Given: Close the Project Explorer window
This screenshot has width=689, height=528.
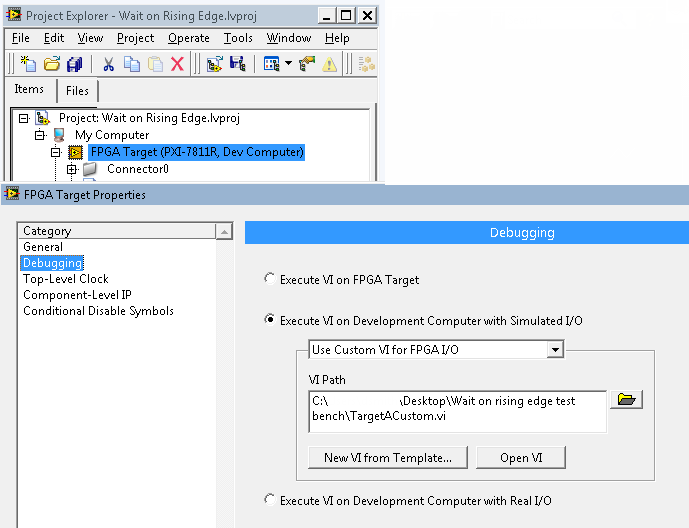Looking at the screenshot, I should pos(367,16).
